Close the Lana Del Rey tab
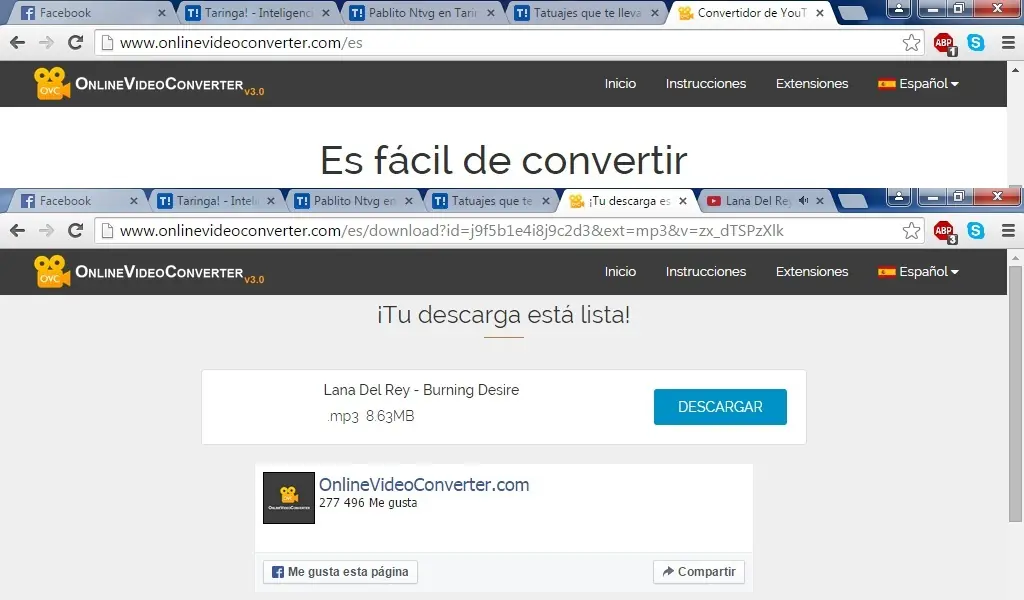The image size is (1024, 600). point(820,201)
